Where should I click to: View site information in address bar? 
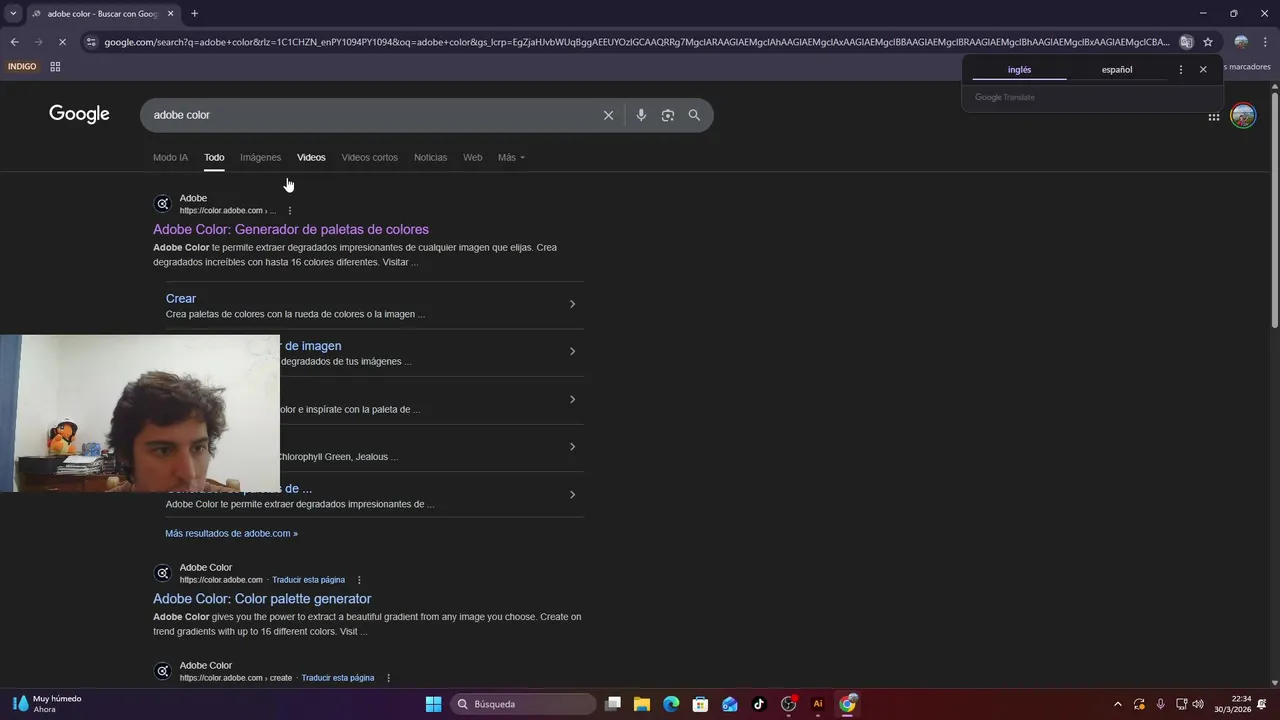coord(91,42)
